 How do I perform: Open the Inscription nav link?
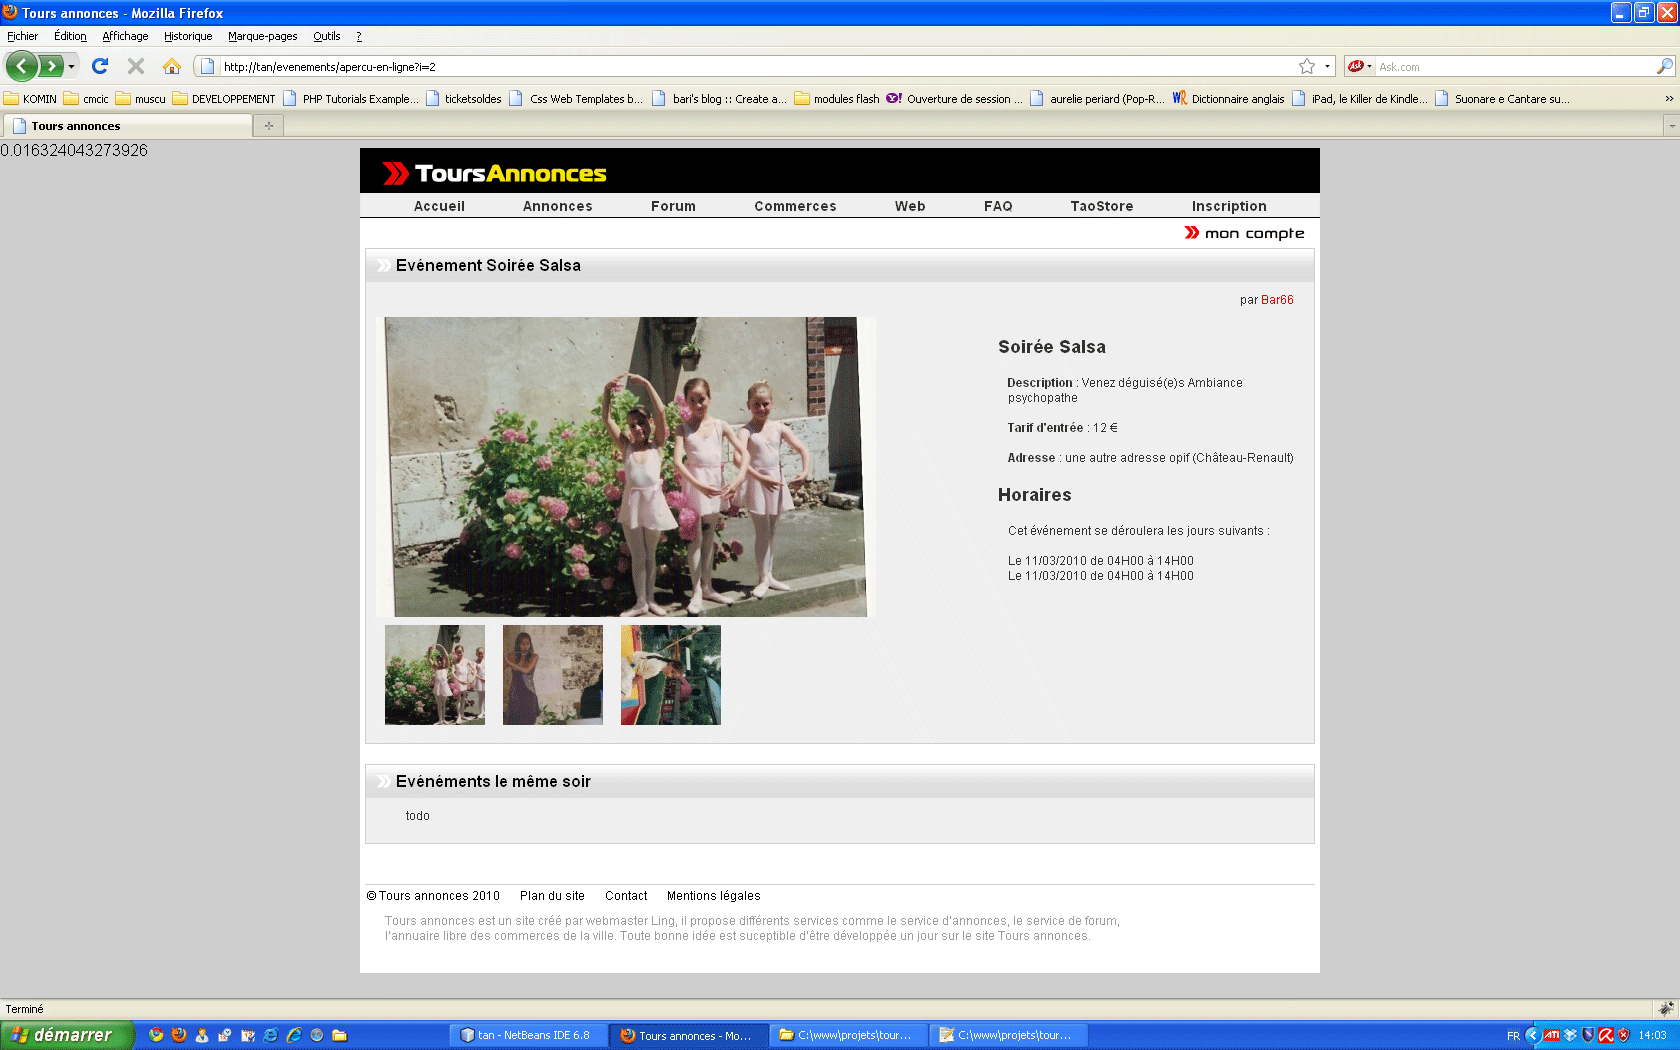point(1229,206)
